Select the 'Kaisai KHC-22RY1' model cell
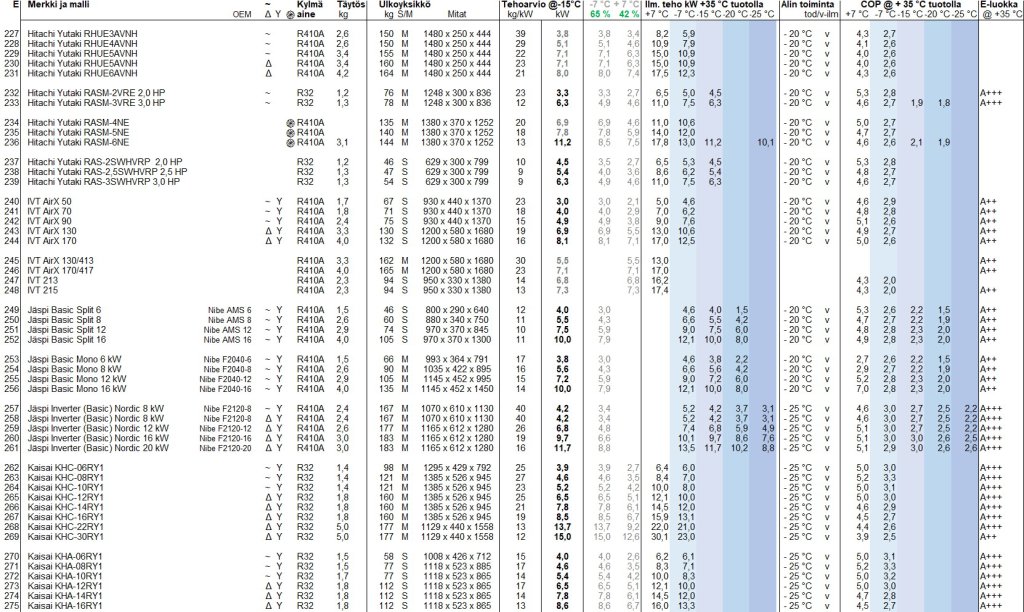Screen dimensions: 1024x612 pyautogui.click(x=65, y=527)
